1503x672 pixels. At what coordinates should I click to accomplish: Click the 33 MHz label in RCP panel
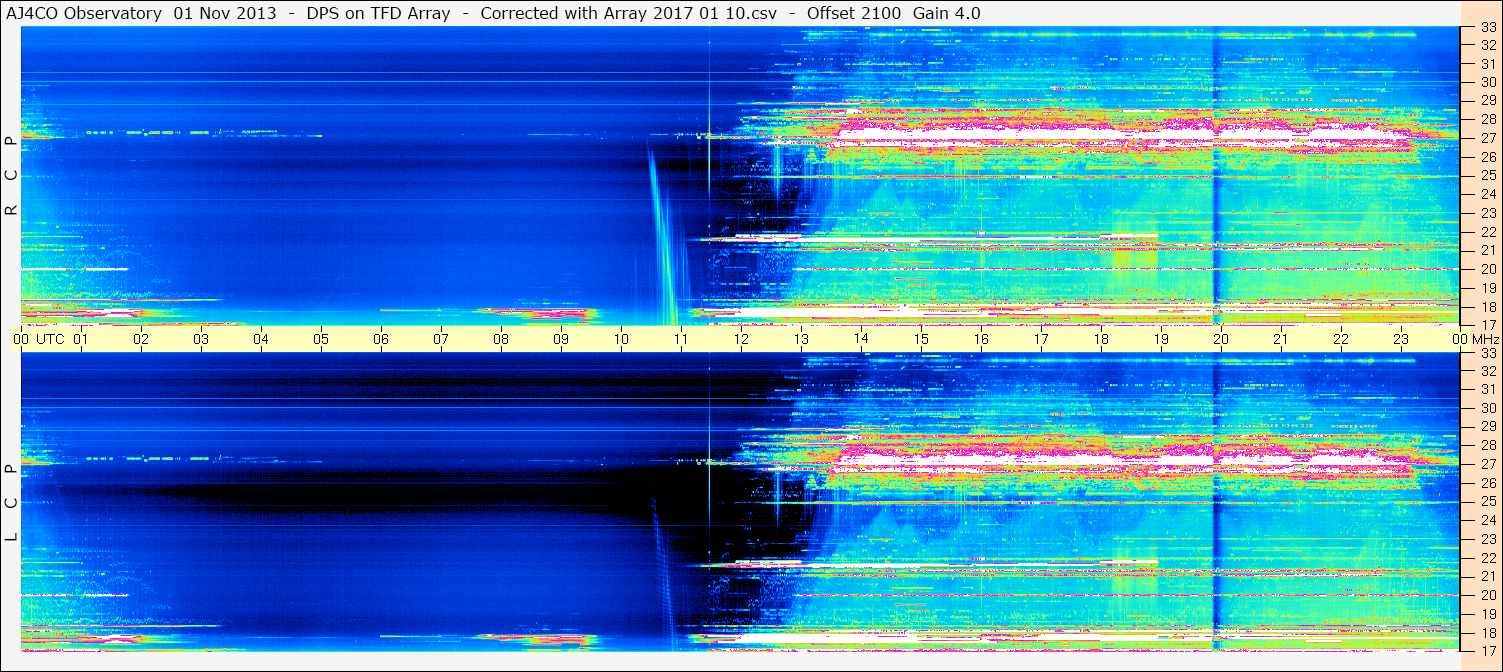pyautogui.click(x=1487, y=27)
